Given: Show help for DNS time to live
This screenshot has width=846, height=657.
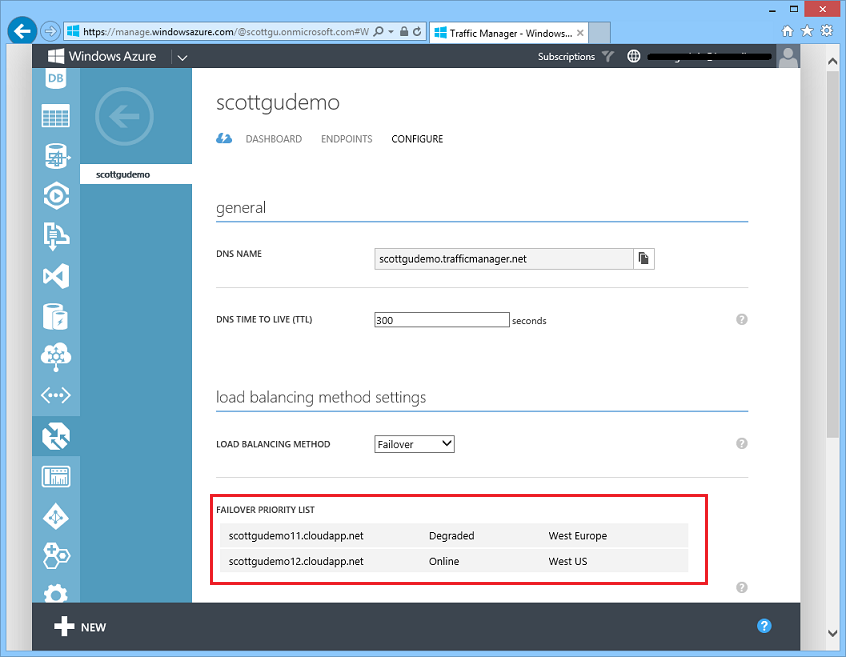Looking at the screenshot, I should [x=742, y=319].
